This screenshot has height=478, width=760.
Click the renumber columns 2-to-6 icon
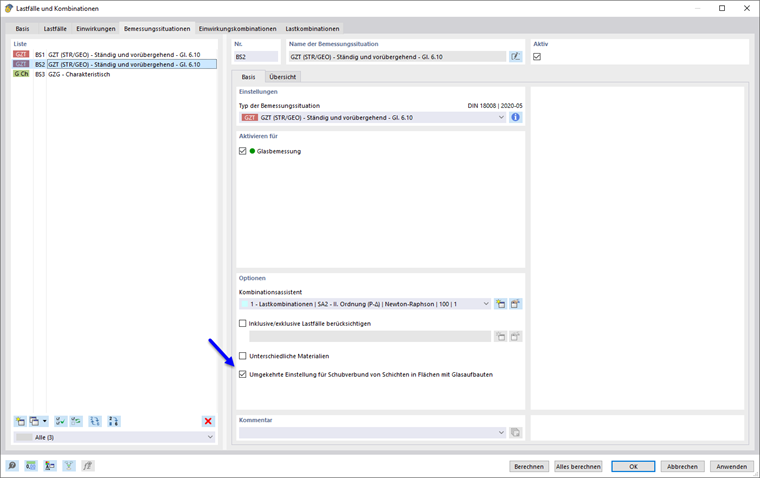pyautogui.click(x=113, y=421)
